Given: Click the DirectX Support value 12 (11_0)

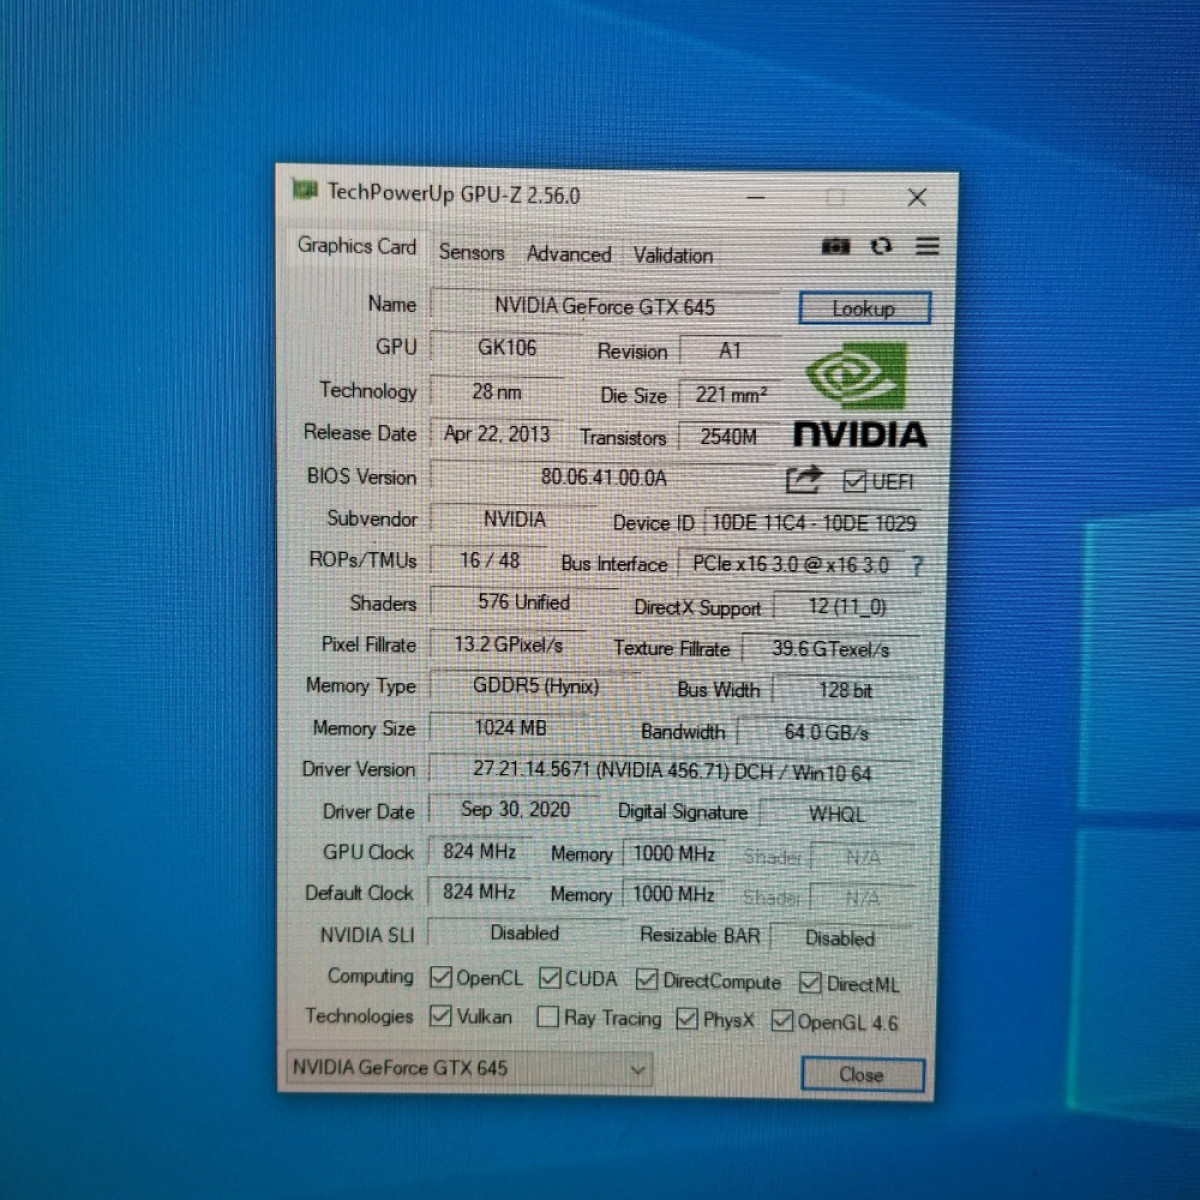Looking at the screenshot, I should pyautogui.click(x=847, y=607).
